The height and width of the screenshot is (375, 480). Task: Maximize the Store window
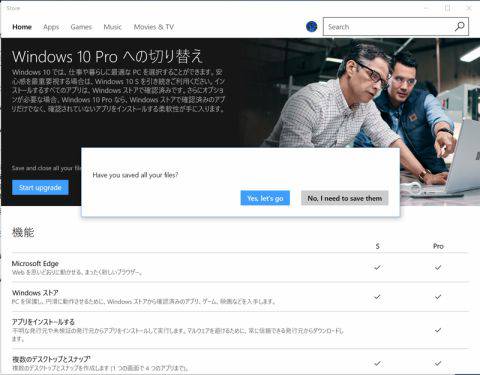447,8
